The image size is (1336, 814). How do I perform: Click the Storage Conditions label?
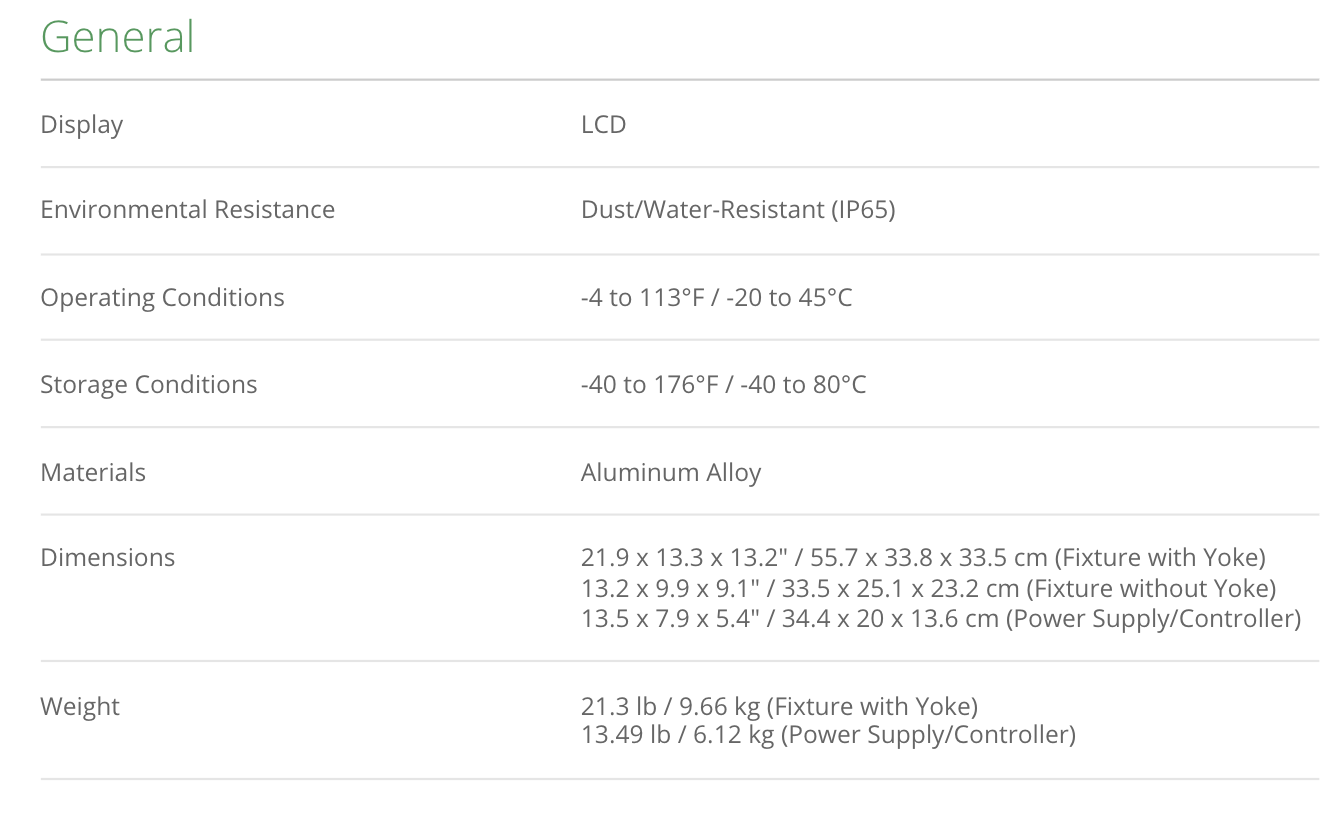[148, 385]
